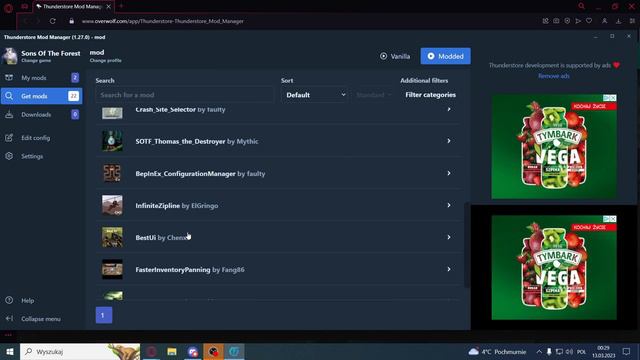This screenshot has height=360, width=640.
Task: Click the SOTF_Thomas_the_Destroyer mod thumbnail
Action: pos(112,141)
